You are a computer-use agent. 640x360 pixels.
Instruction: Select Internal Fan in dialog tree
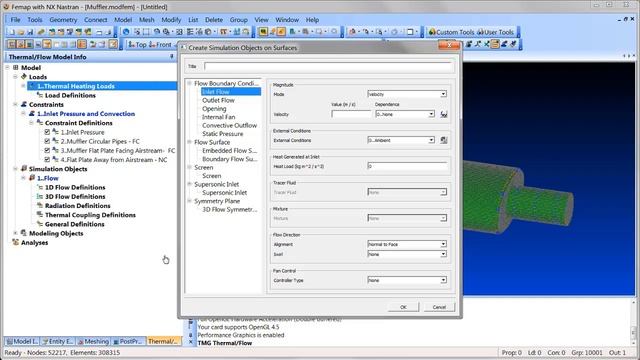[x=219, y=117]
